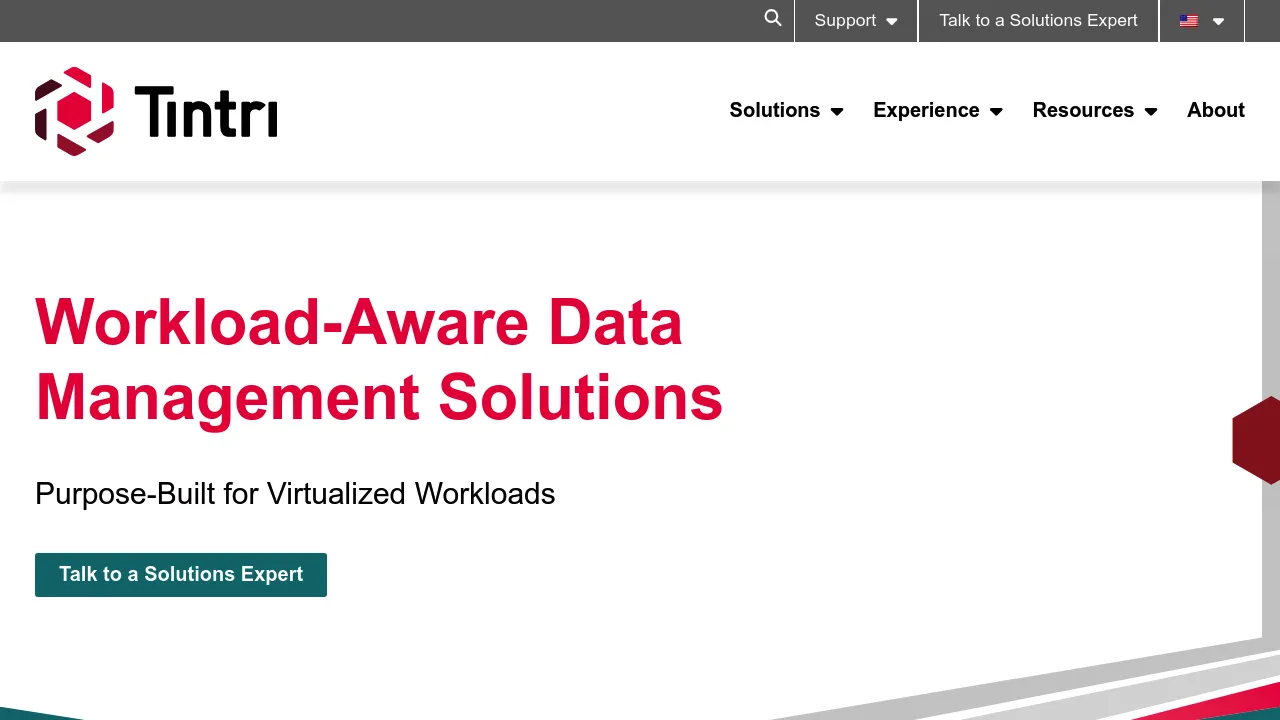Expand the Resources menu

tap(1095, 110)
